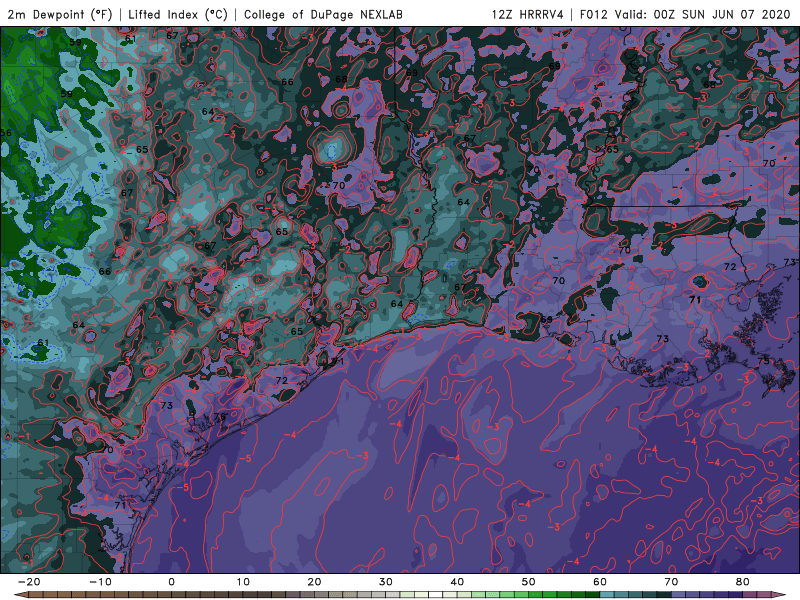Click the '76' dewpoint value on the map
The height and width of the screenshot is (600, 800).
click(x=220, y=417)
